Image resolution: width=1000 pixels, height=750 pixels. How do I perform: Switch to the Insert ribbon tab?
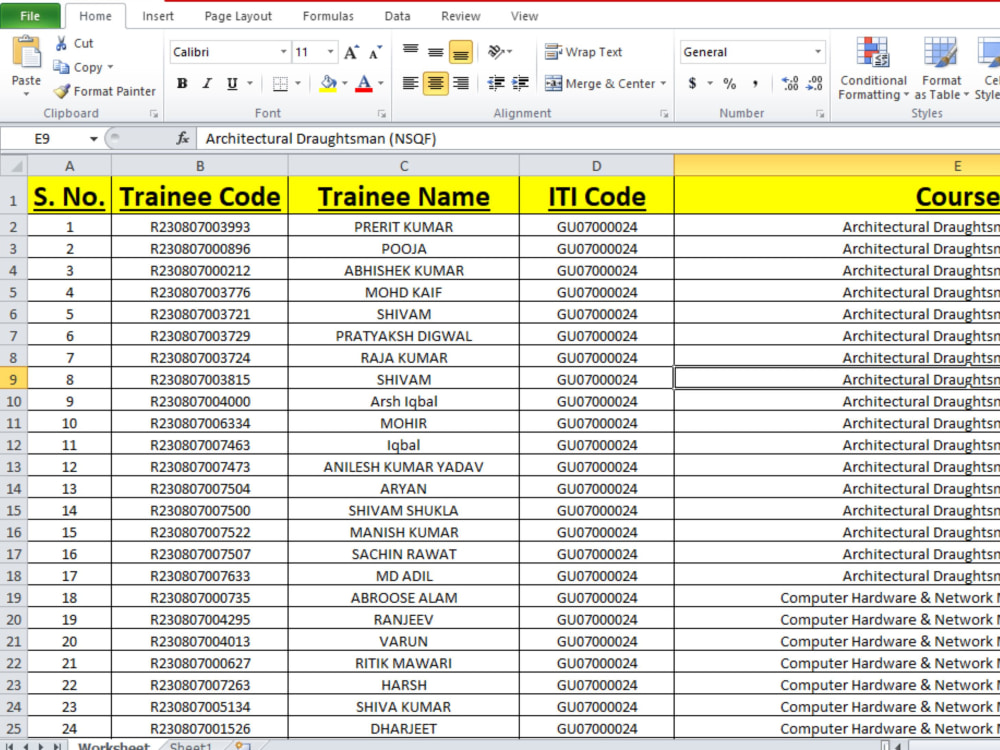[158, 16]
